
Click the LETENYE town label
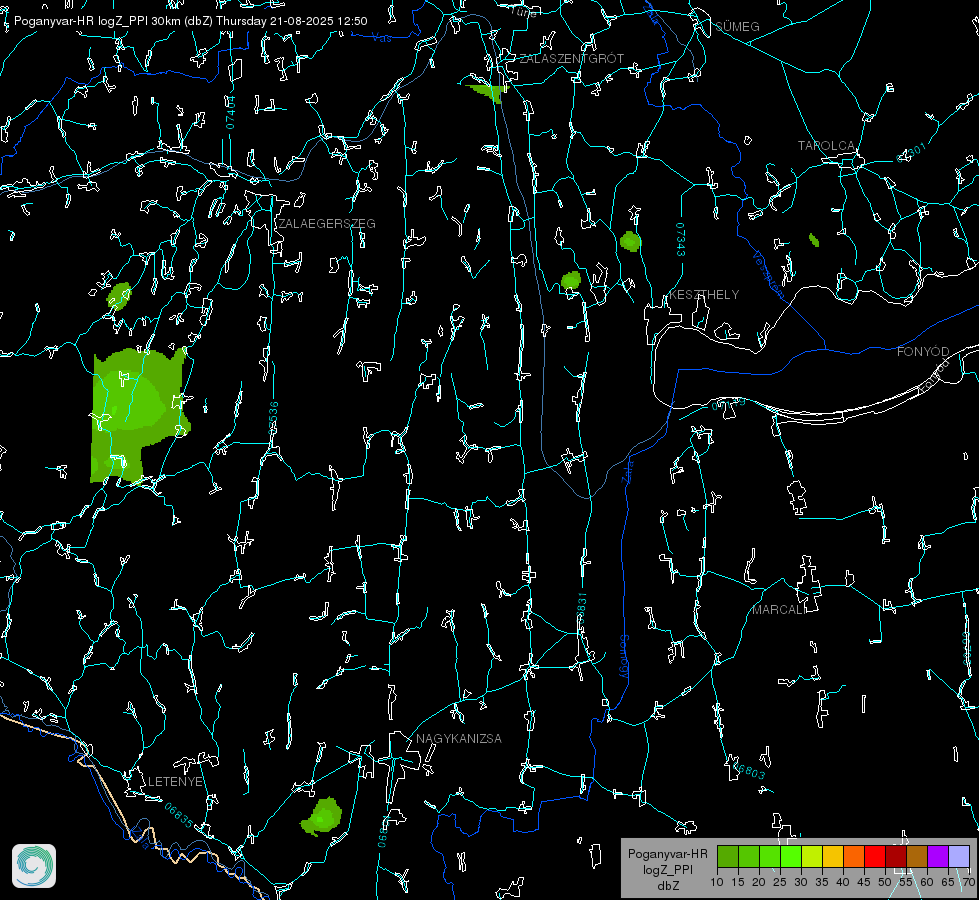pyautogui.click(x=175, y=781)
